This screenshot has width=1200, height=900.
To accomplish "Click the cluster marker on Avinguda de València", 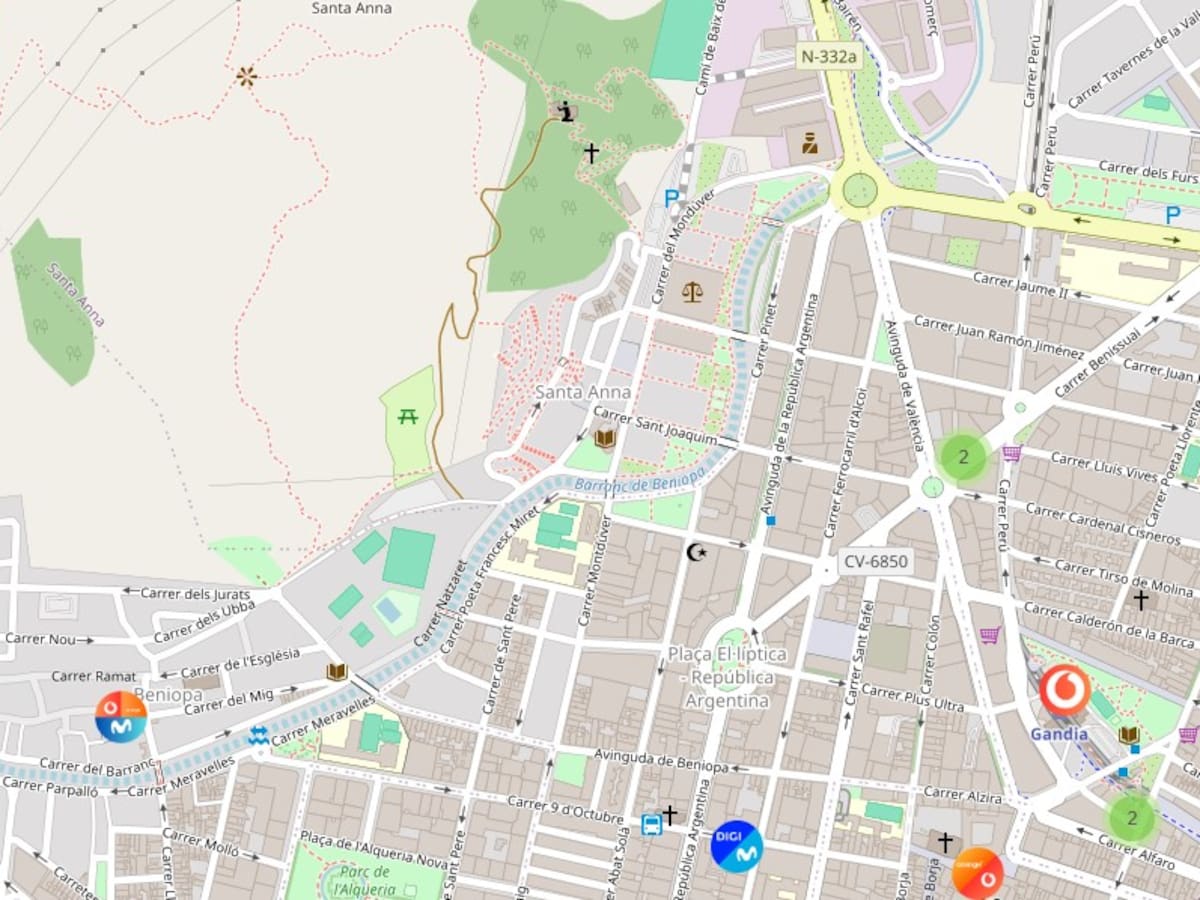I will 963,458.
